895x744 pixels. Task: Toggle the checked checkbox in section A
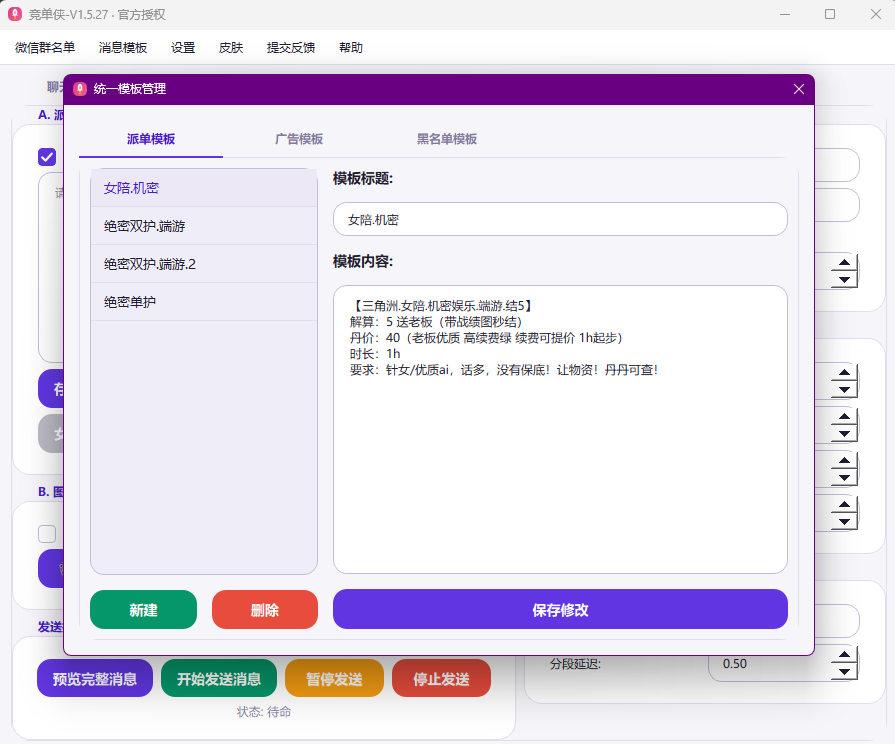(47, 157)
